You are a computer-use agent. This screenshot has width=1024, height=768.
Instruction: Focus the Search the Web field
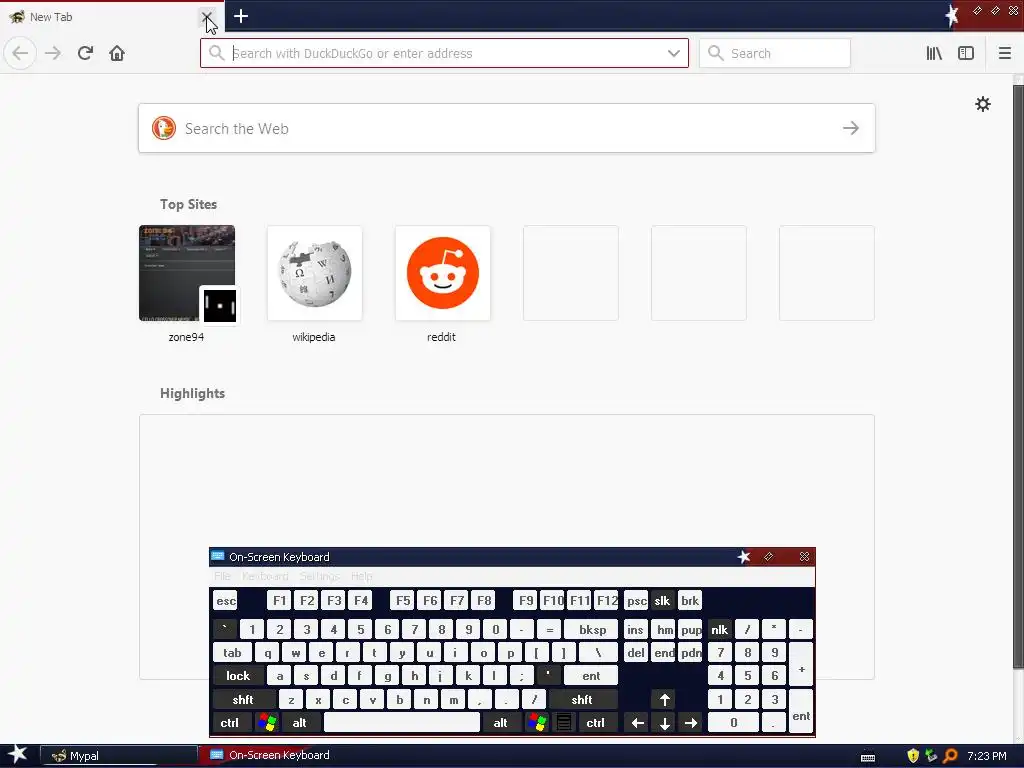coord(507,128)
